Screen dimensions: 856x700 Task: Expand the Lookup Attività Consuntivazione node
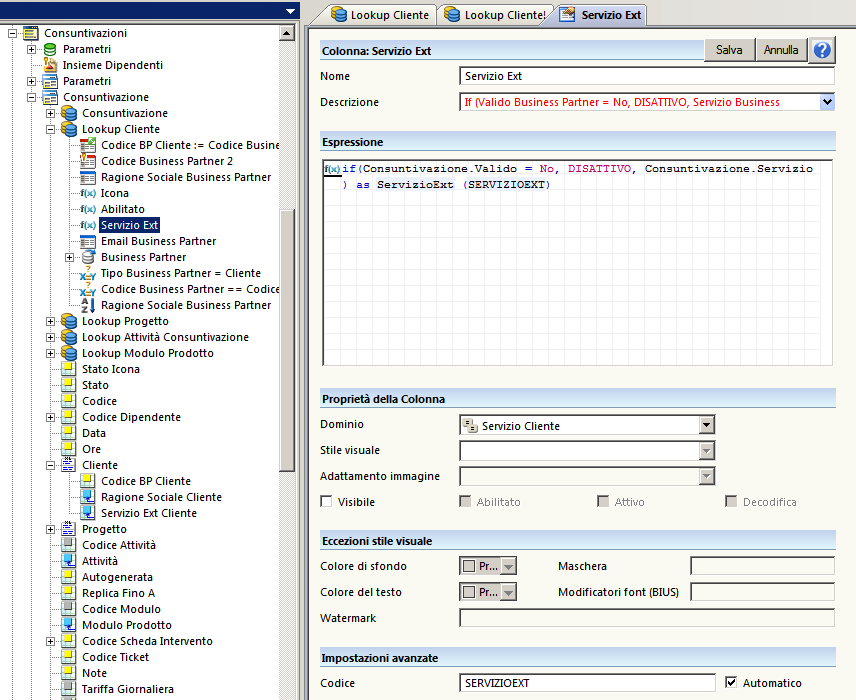(x=51, y=337)
